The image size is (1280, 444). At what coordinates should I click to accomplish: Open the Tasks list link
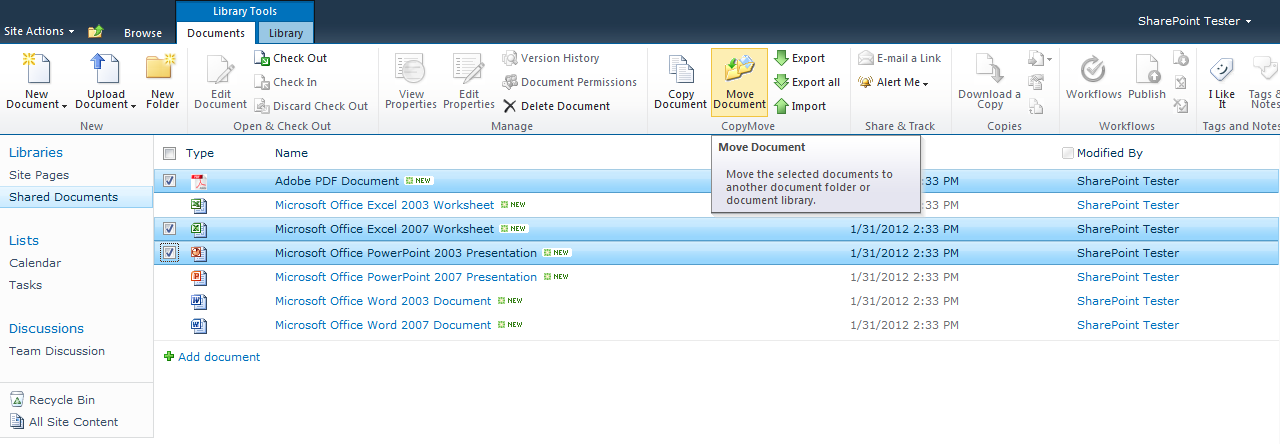coord(25,285)
